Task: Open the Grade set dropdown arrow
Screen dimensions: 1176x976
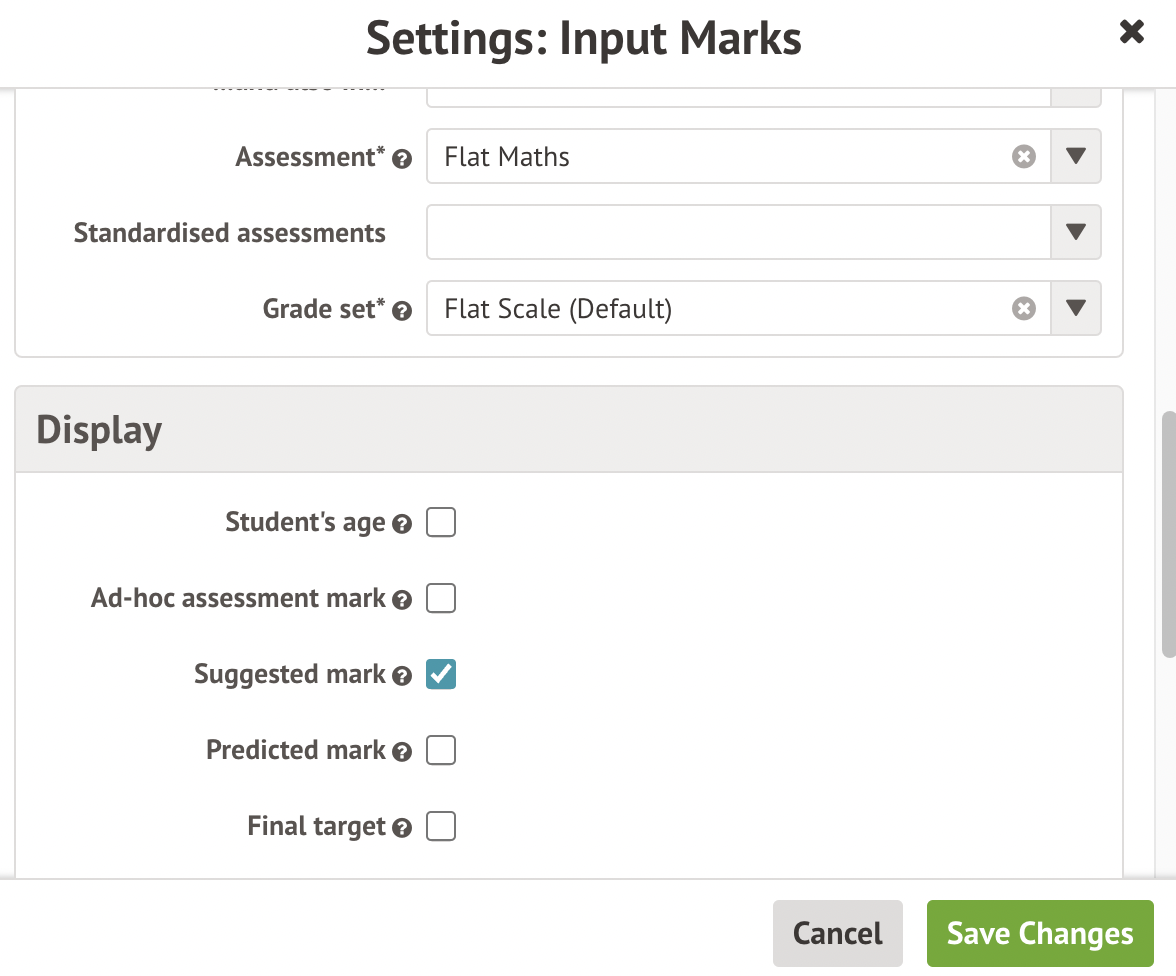Action: (x=1076, y=309)
